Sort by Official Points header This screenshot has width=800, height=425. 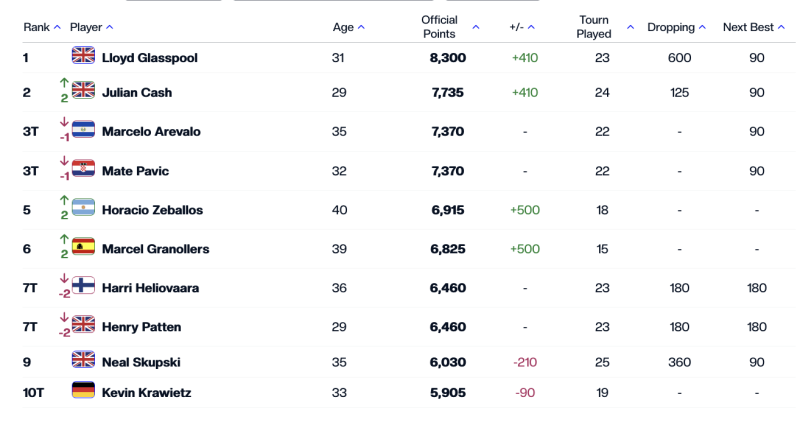[449, 27]
